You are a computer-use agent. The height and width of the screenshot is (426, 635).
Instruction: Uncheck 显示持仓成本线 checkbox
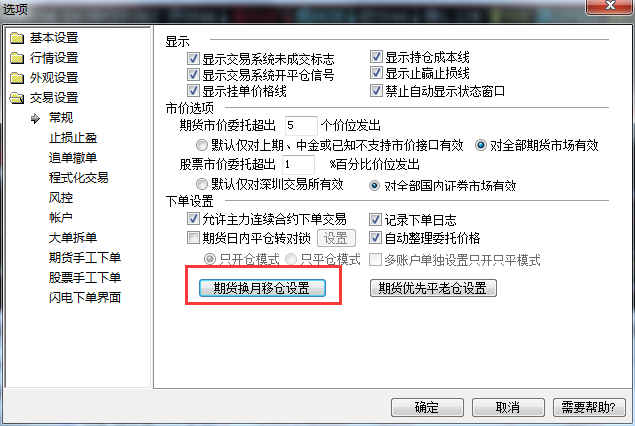click(x=376, y=56)
